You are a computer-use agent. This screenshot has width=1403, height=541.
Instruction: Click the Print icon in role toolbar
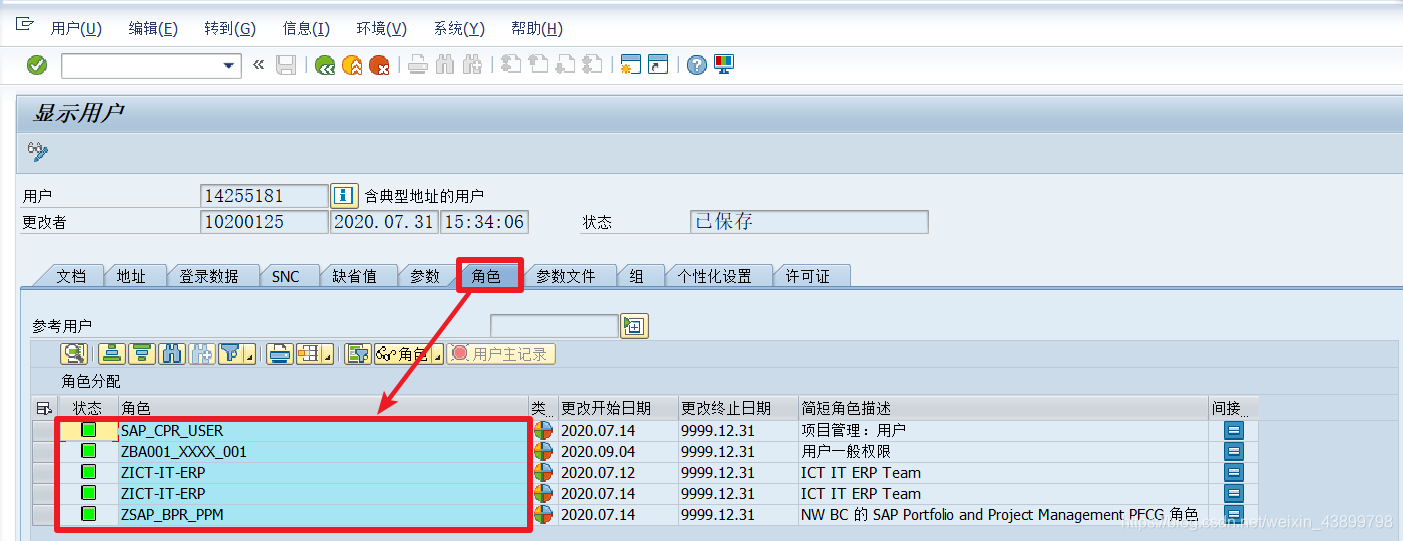point(280,354)
